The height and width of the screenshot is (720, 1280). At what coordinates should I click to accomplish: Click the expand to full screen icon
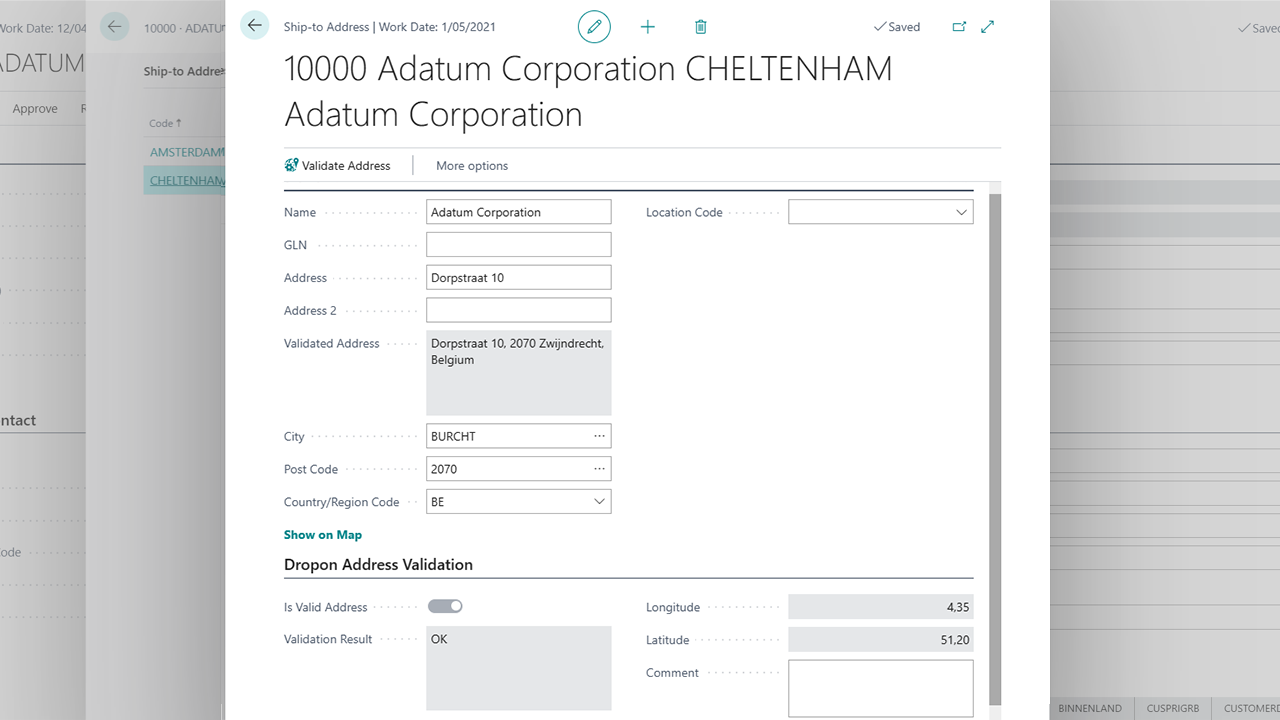click(x=988, y=27)
